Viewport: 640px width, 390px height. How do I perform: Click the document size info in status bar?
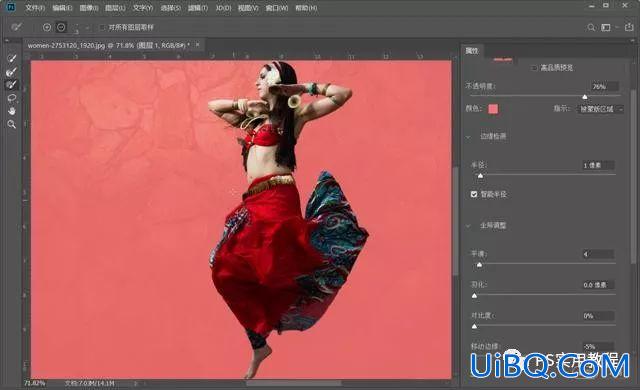(x=89, y=383)
